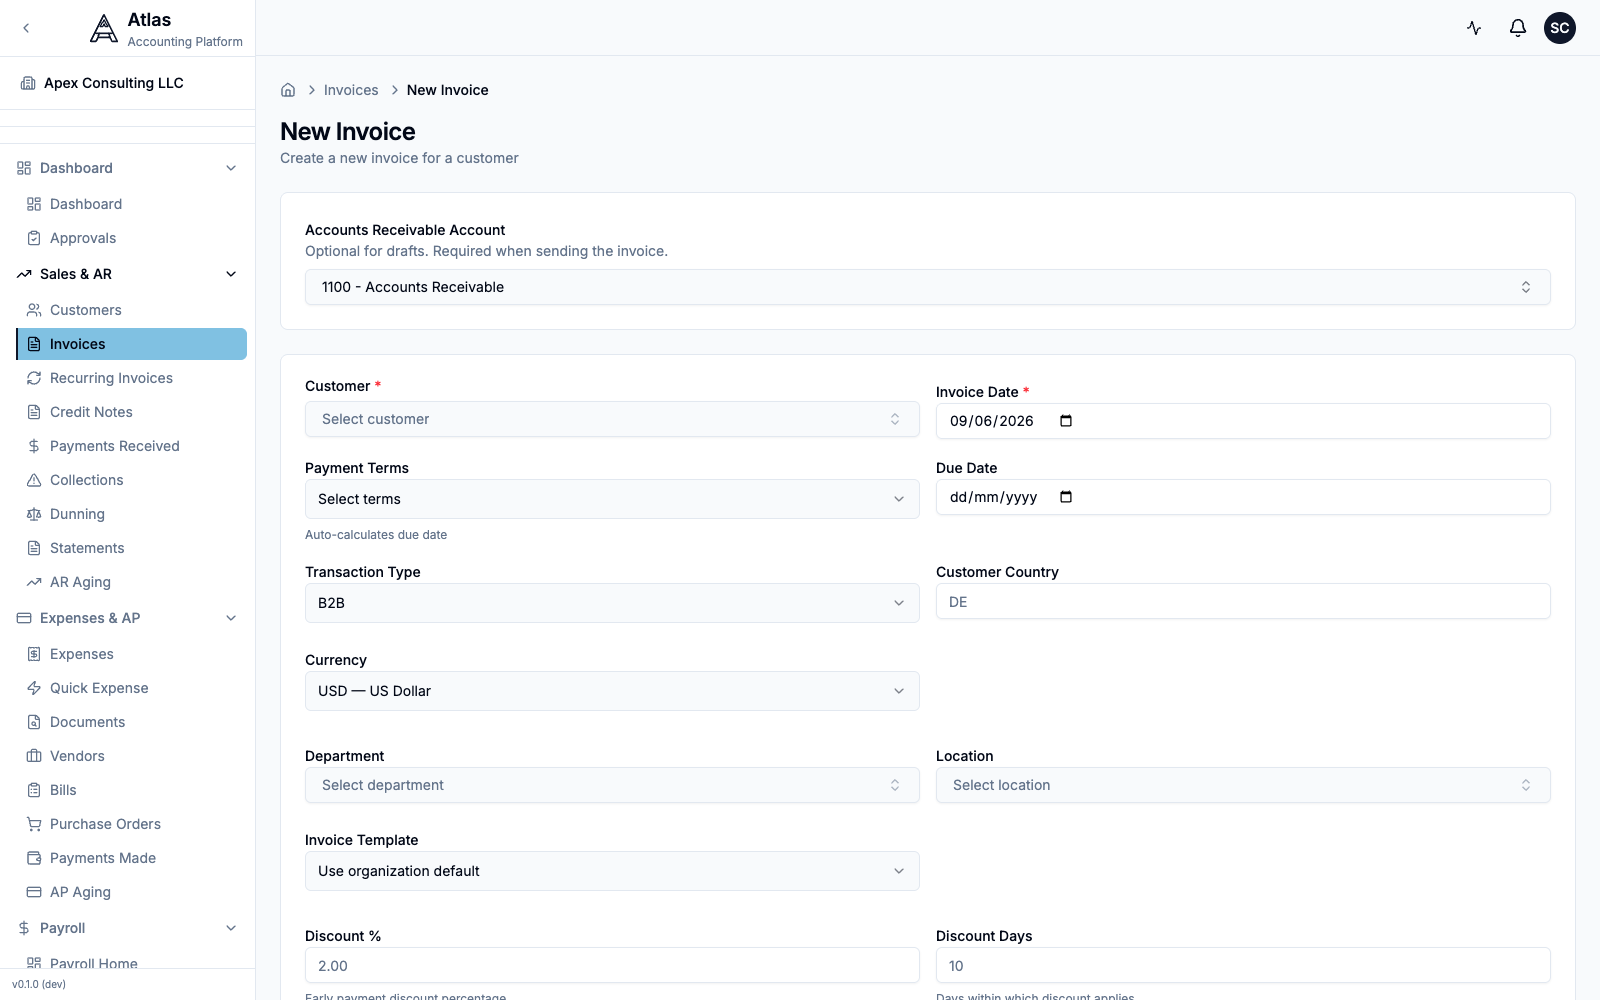
Task: Collapse the Expenses & AP section
Action: 231,618
